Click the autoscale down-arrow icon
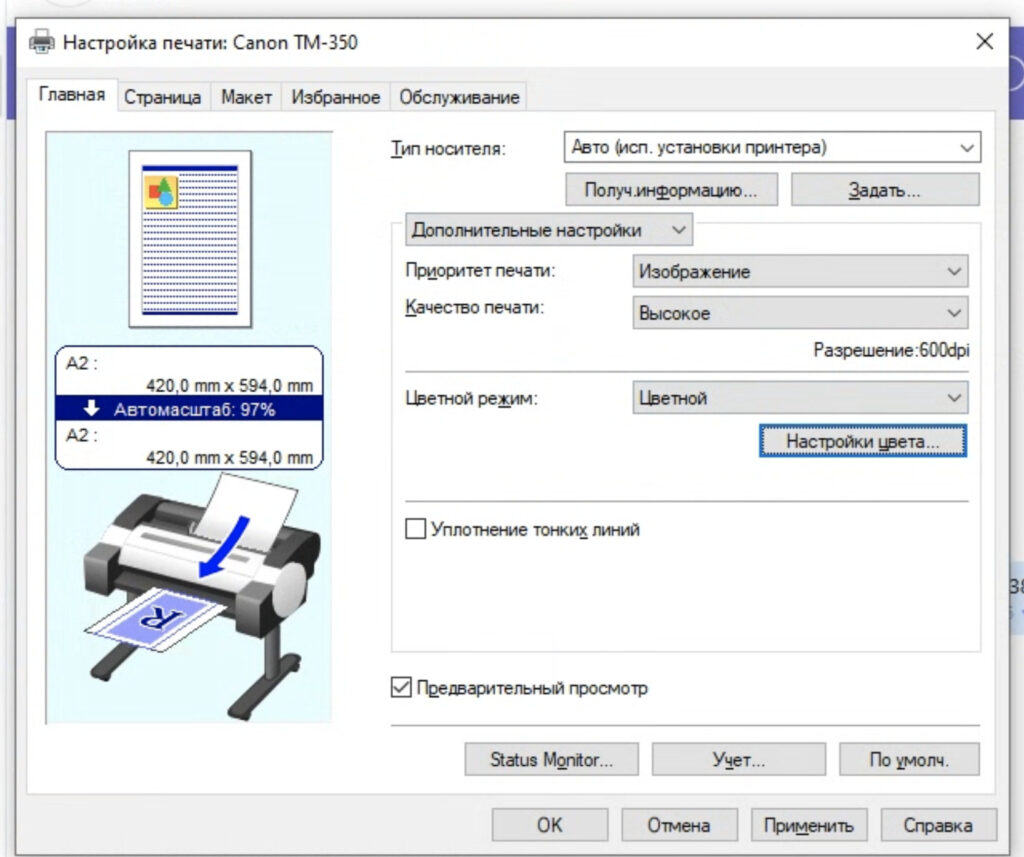Screen dimensions: 1024x857 pyautogui.click(x=91, y=408)
